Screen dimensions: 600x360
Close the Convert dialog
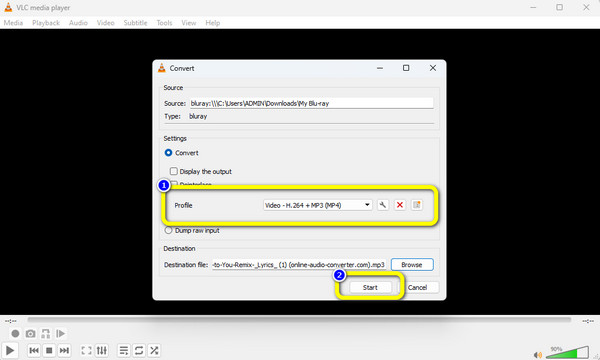(433, 68)
